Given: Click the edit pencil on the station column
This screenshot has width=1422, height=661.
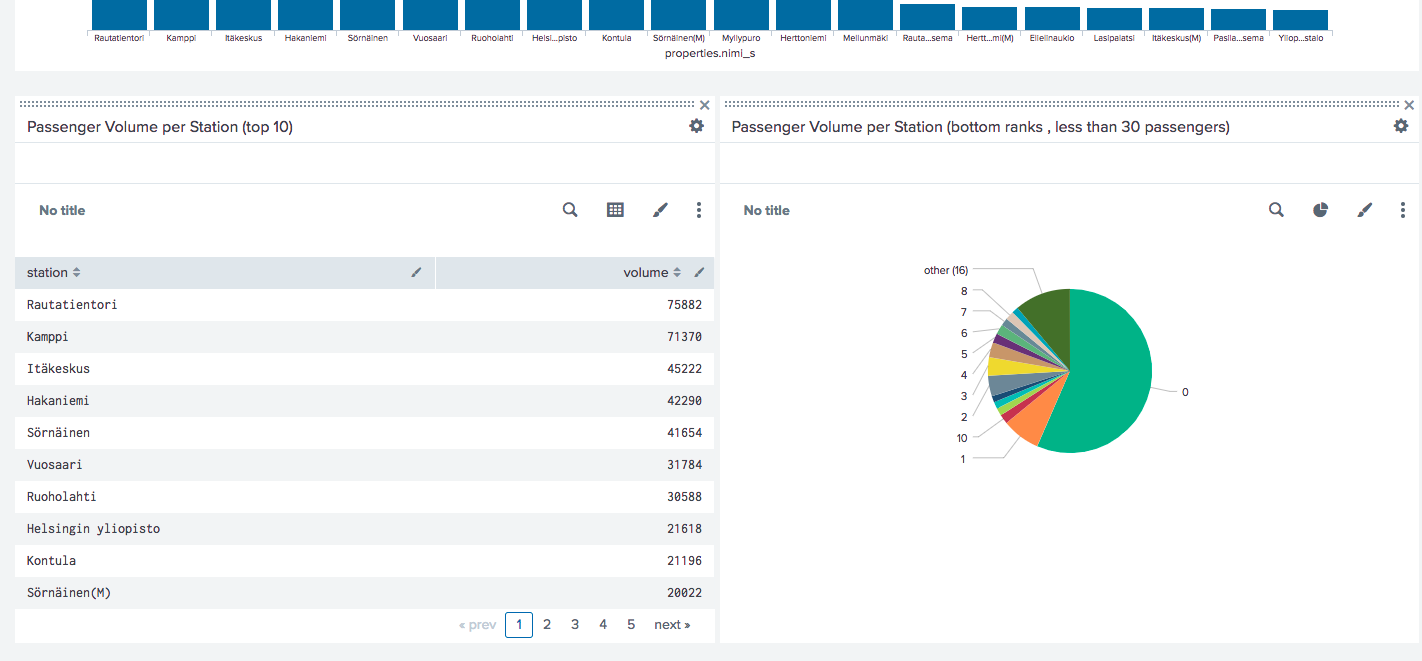Looking at the screenshot, I should [x=416, y=272].
